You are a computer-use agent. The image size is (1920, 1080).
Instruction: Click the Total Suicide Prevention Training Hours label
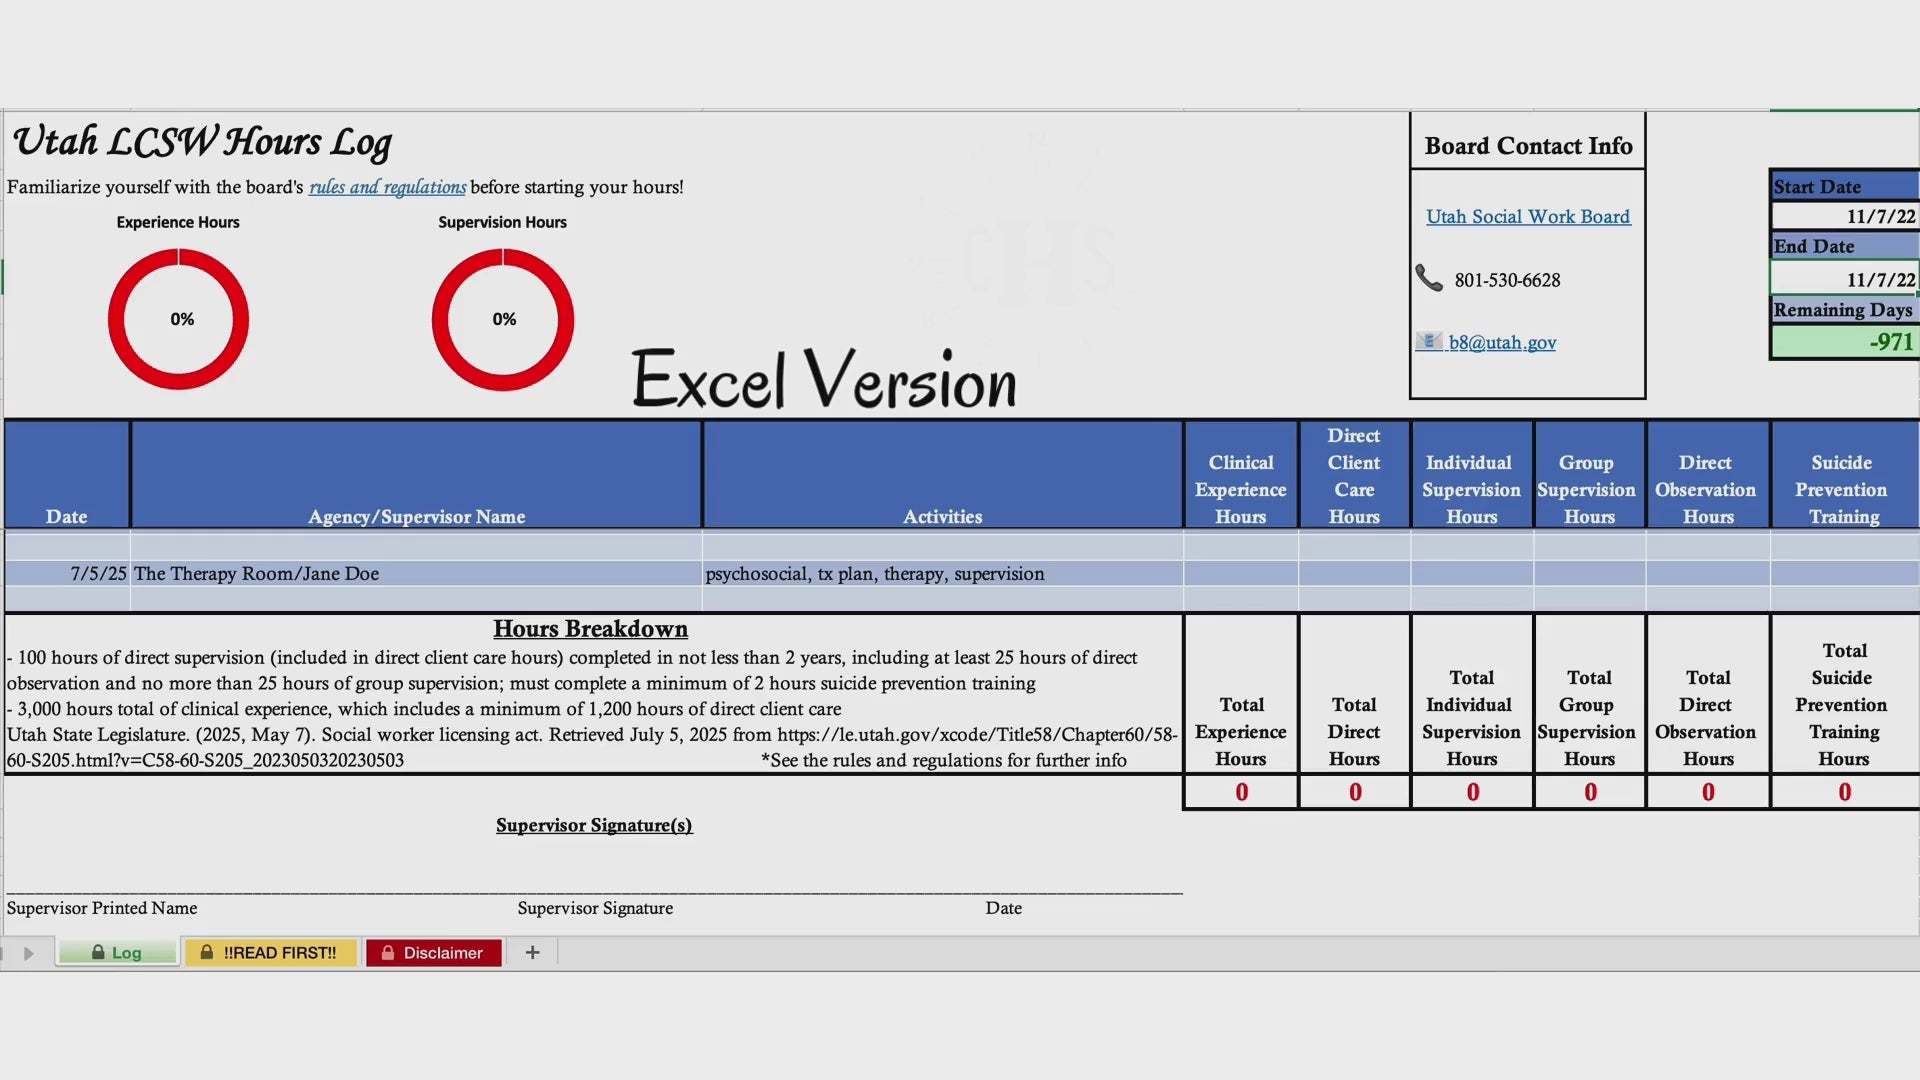click(x=1844, y=704)
